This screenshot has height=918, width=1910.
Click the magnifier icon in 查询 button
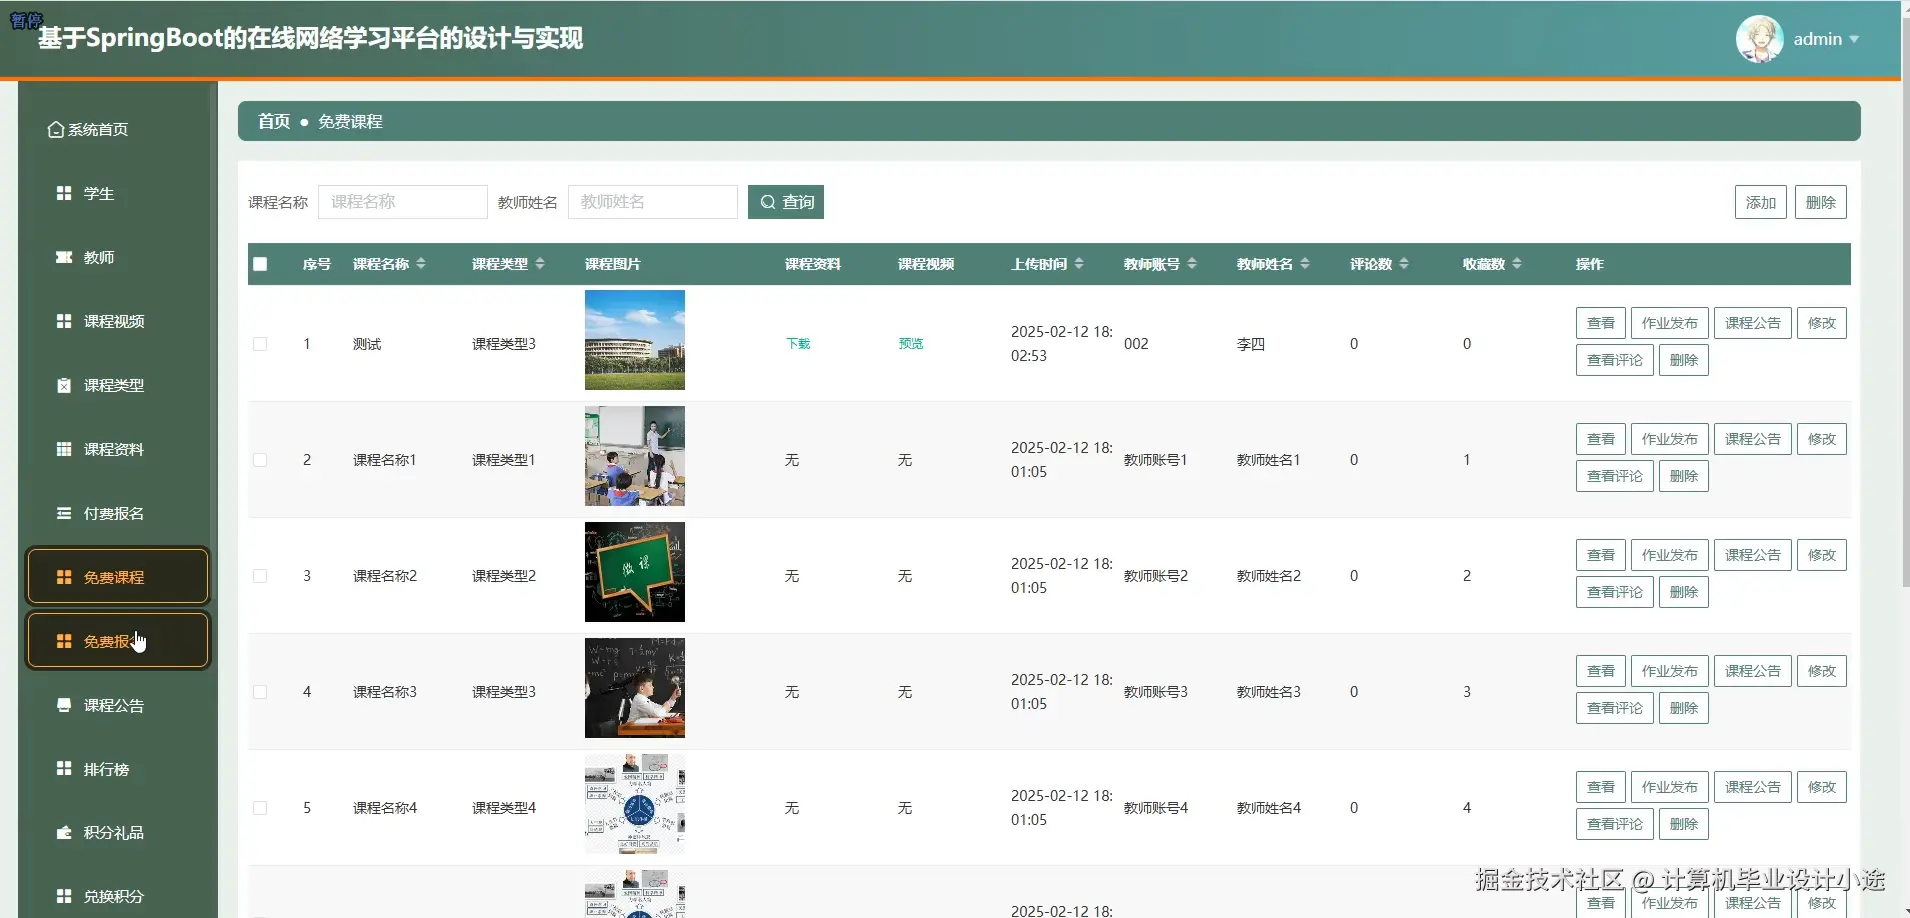(768, 202)
